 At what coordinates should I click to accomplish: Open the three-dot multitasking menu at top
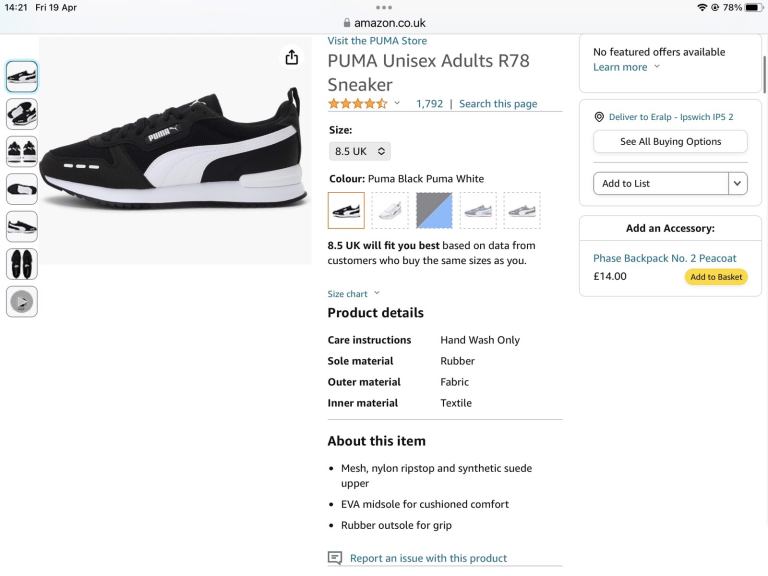click(384, 8)
